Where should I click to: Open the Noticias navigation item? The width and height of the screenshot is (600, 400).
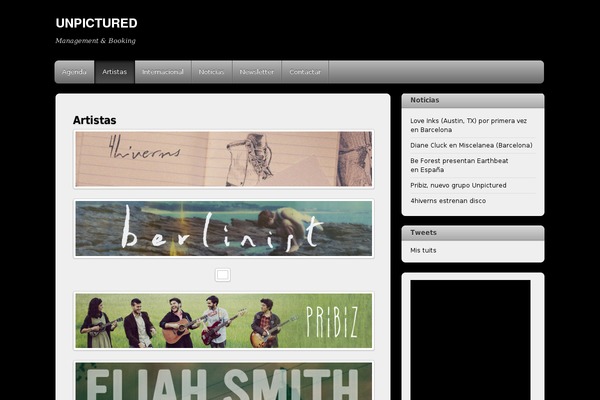click(211, 72)
